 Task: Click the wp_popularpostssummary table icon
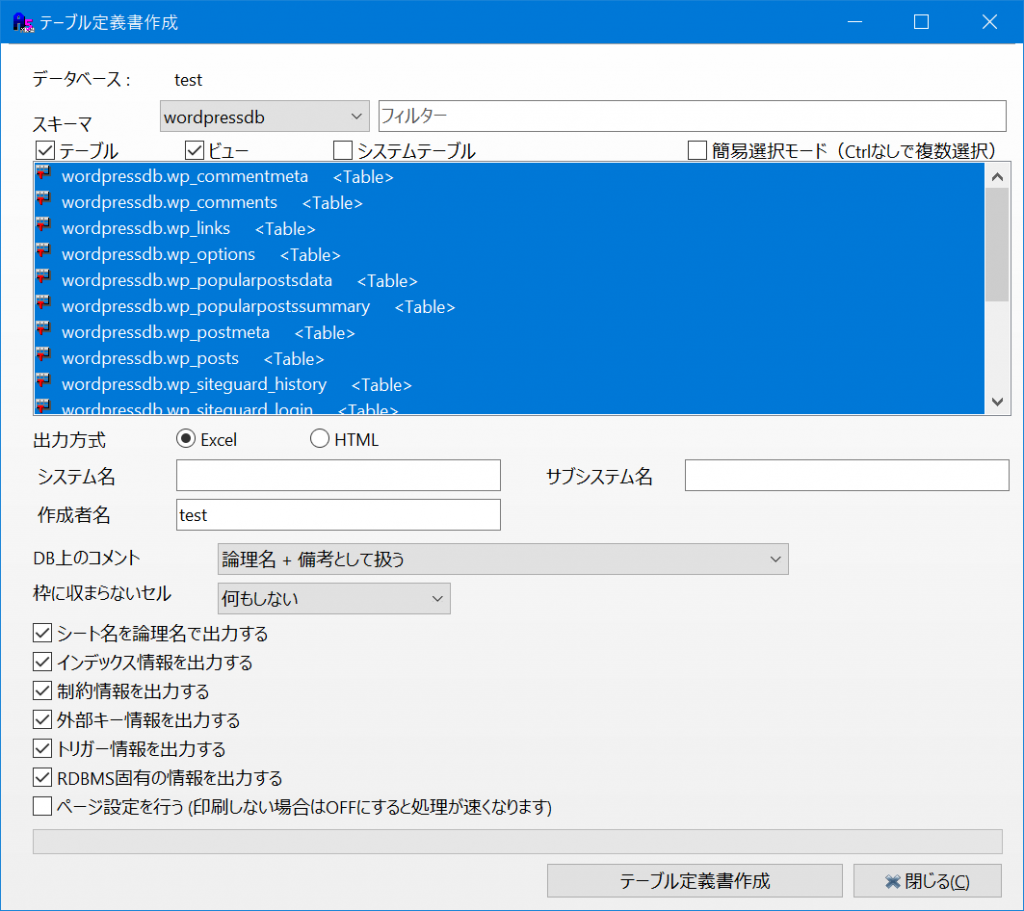pyautogui.click(x=43, y=304)
